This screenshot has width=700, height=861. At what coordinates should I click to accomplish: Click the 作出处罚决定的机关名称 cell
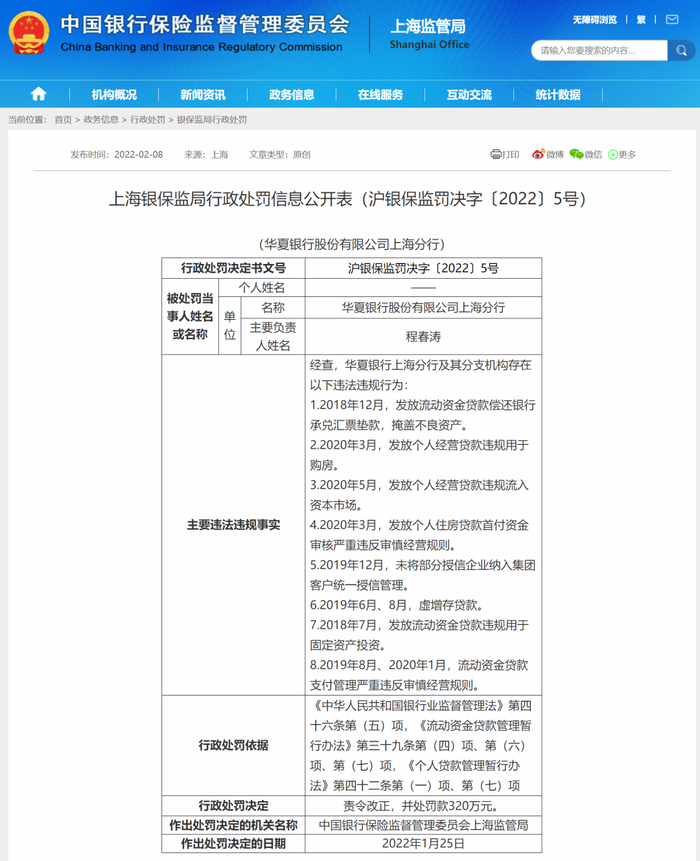point(233,825)
